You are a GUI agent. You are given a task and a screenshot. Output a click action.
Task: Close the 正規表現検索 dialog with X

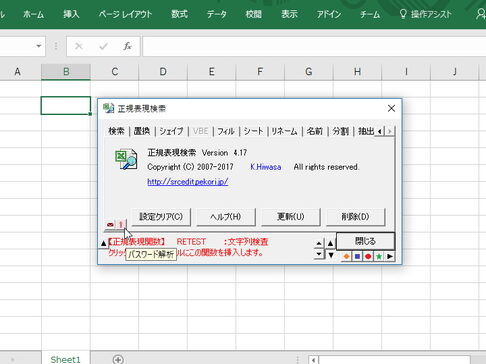[391, 108]
